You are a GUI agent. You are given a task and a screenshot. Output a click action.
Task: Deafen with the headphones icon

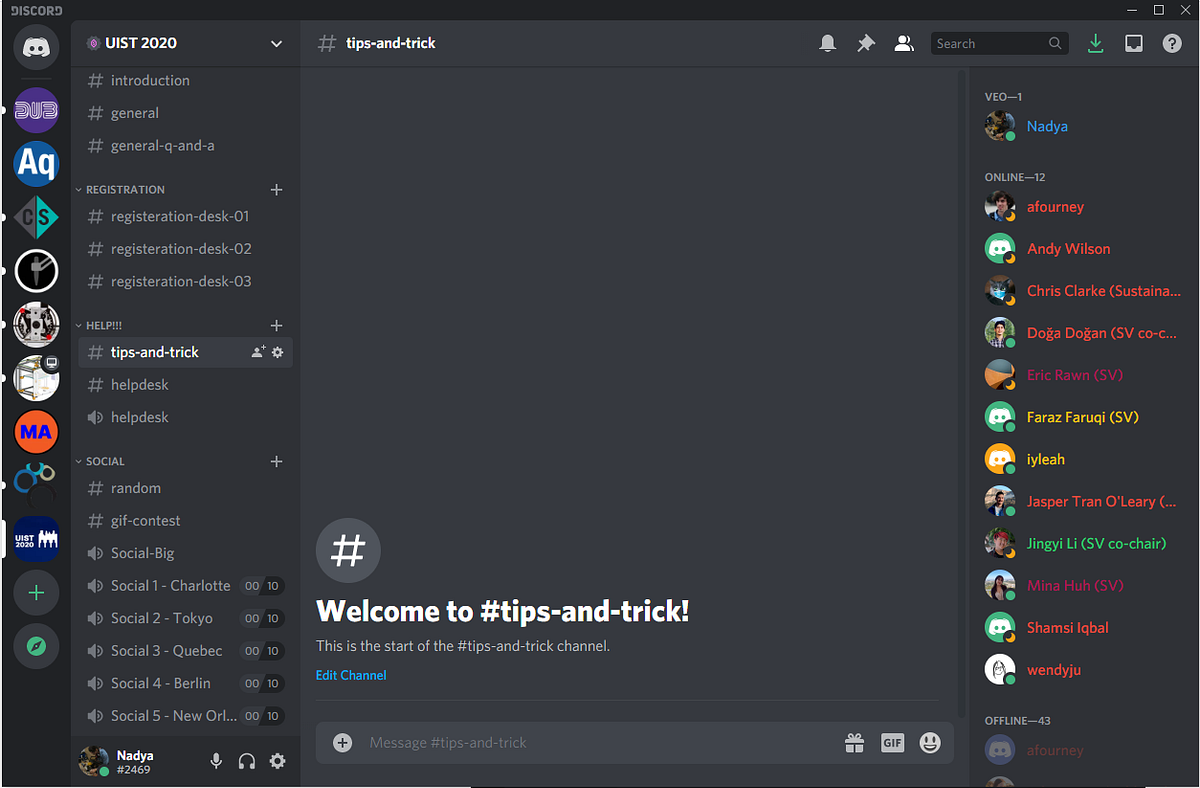[247, 761]
